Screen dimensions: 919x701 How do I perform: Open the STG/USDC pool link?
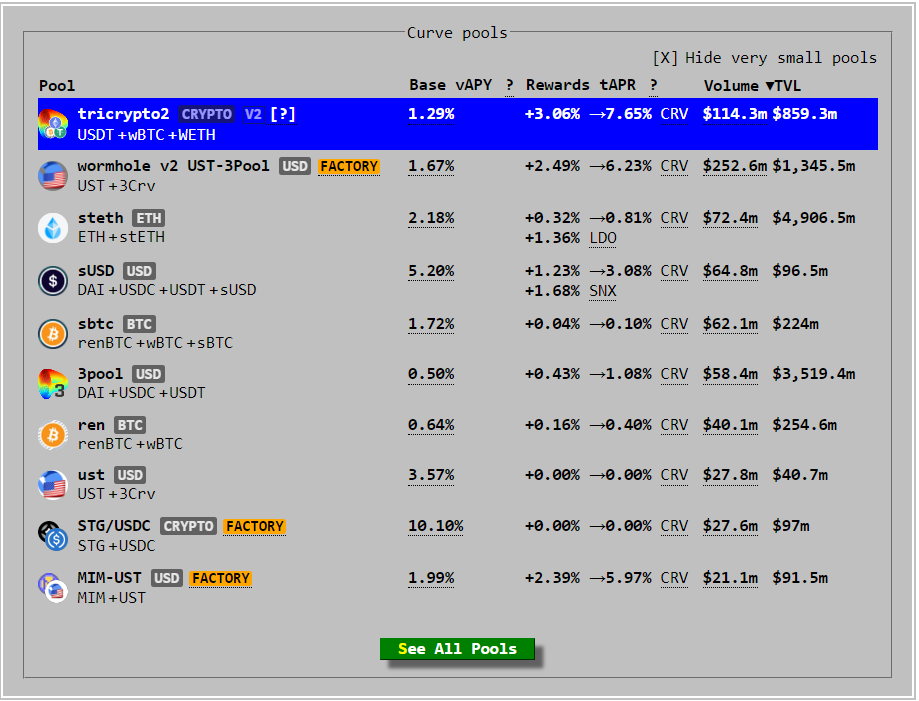coord(114,526)
